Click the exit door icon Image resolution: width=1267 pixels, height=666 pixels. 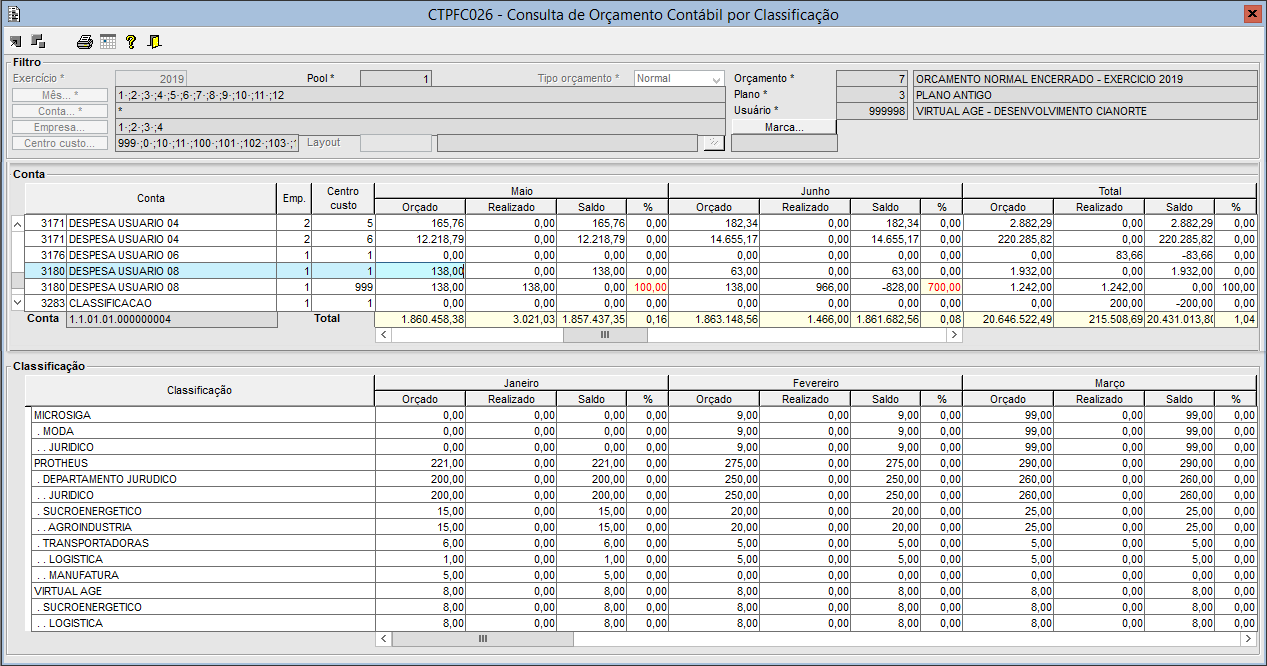154,42
